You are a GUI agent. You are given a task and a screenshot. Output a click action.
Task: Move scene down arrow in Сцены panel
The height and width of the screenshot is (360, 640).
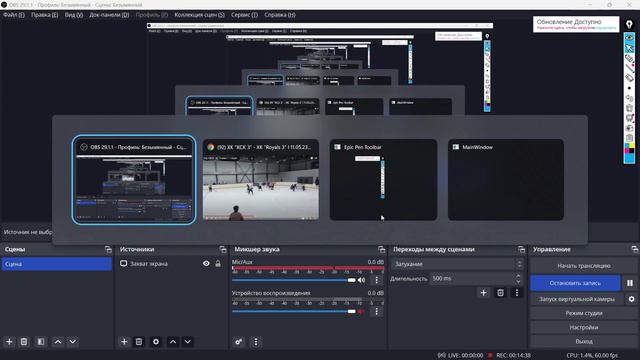73,342
